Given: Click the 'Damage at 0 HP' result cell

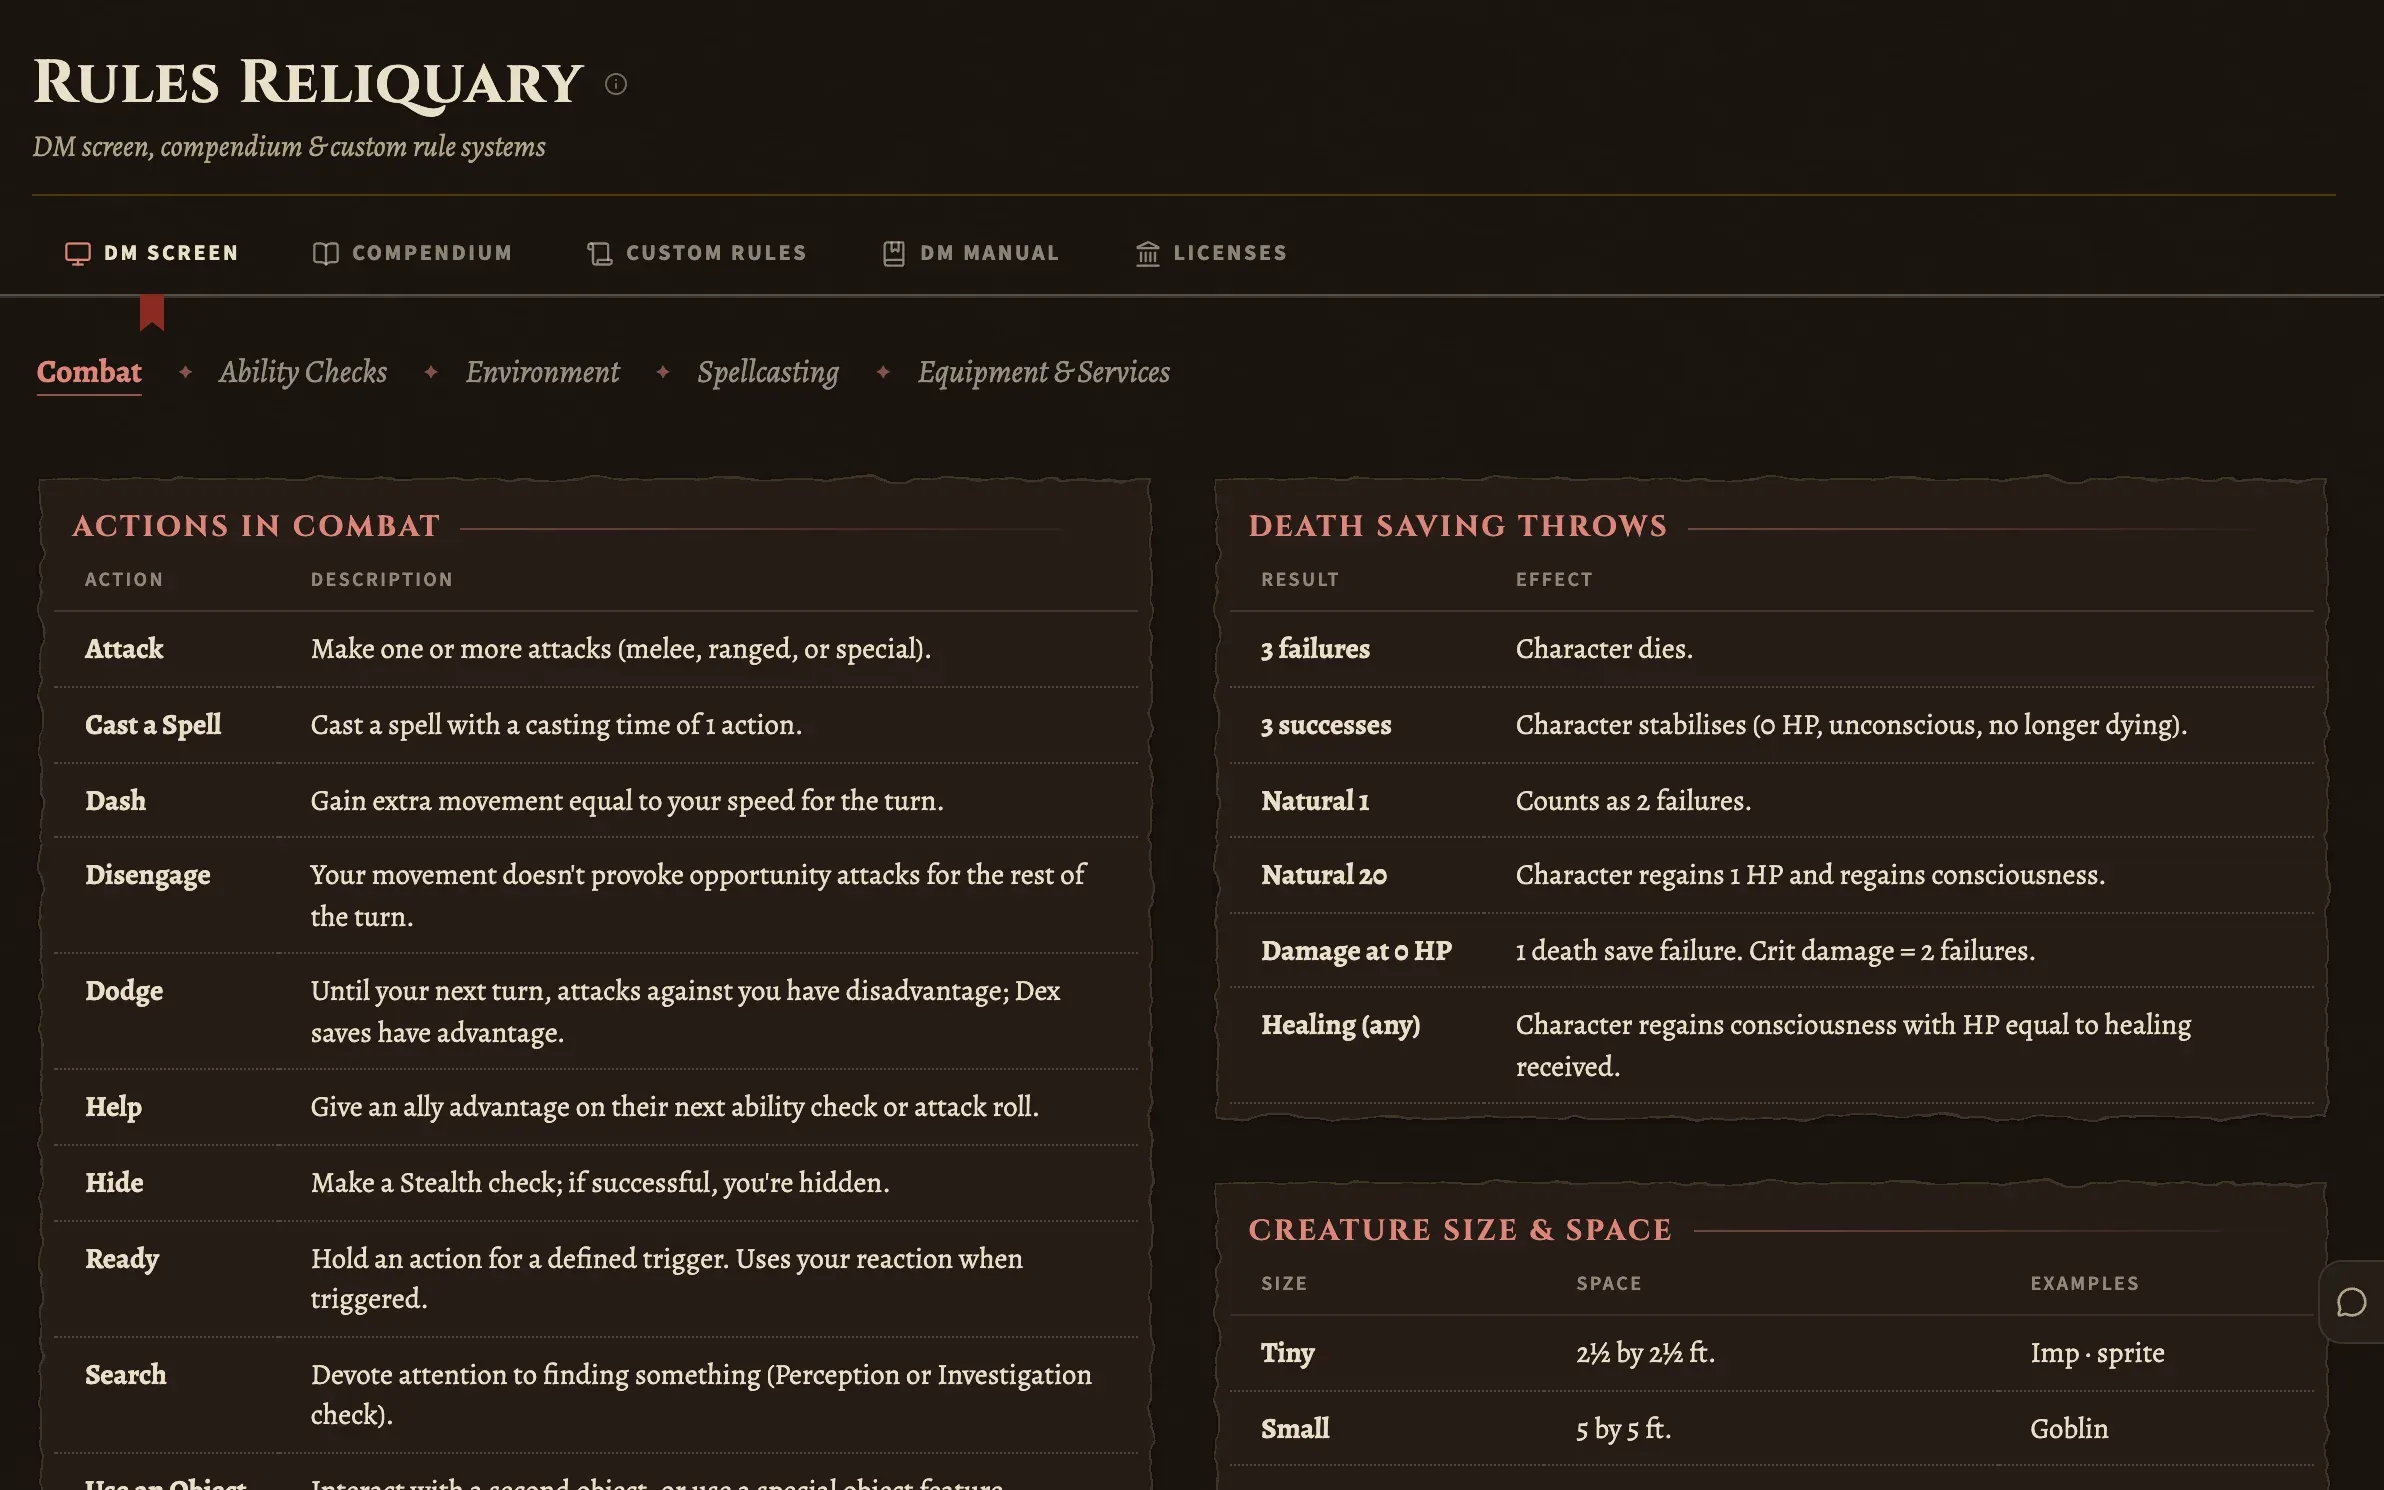Looking at the screenshot, I should coord(1356,951).
